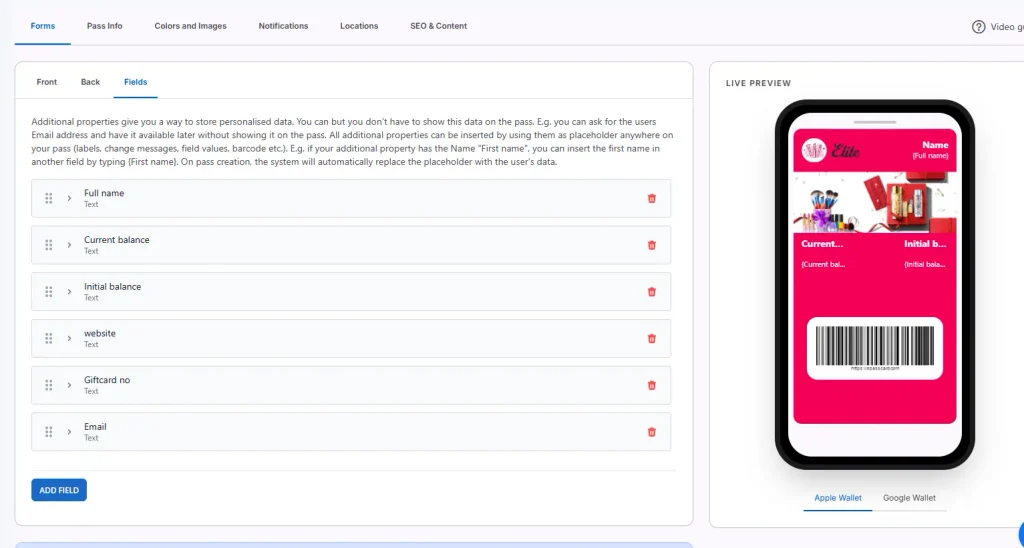This screenshot has width=1024, height=548.
Task: Open the Notifications tab
Action: tap(283, 26)
